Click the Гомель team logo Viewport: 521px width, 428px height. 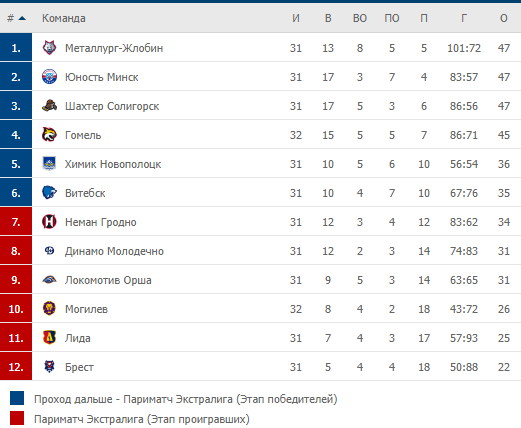pos(49,135)
